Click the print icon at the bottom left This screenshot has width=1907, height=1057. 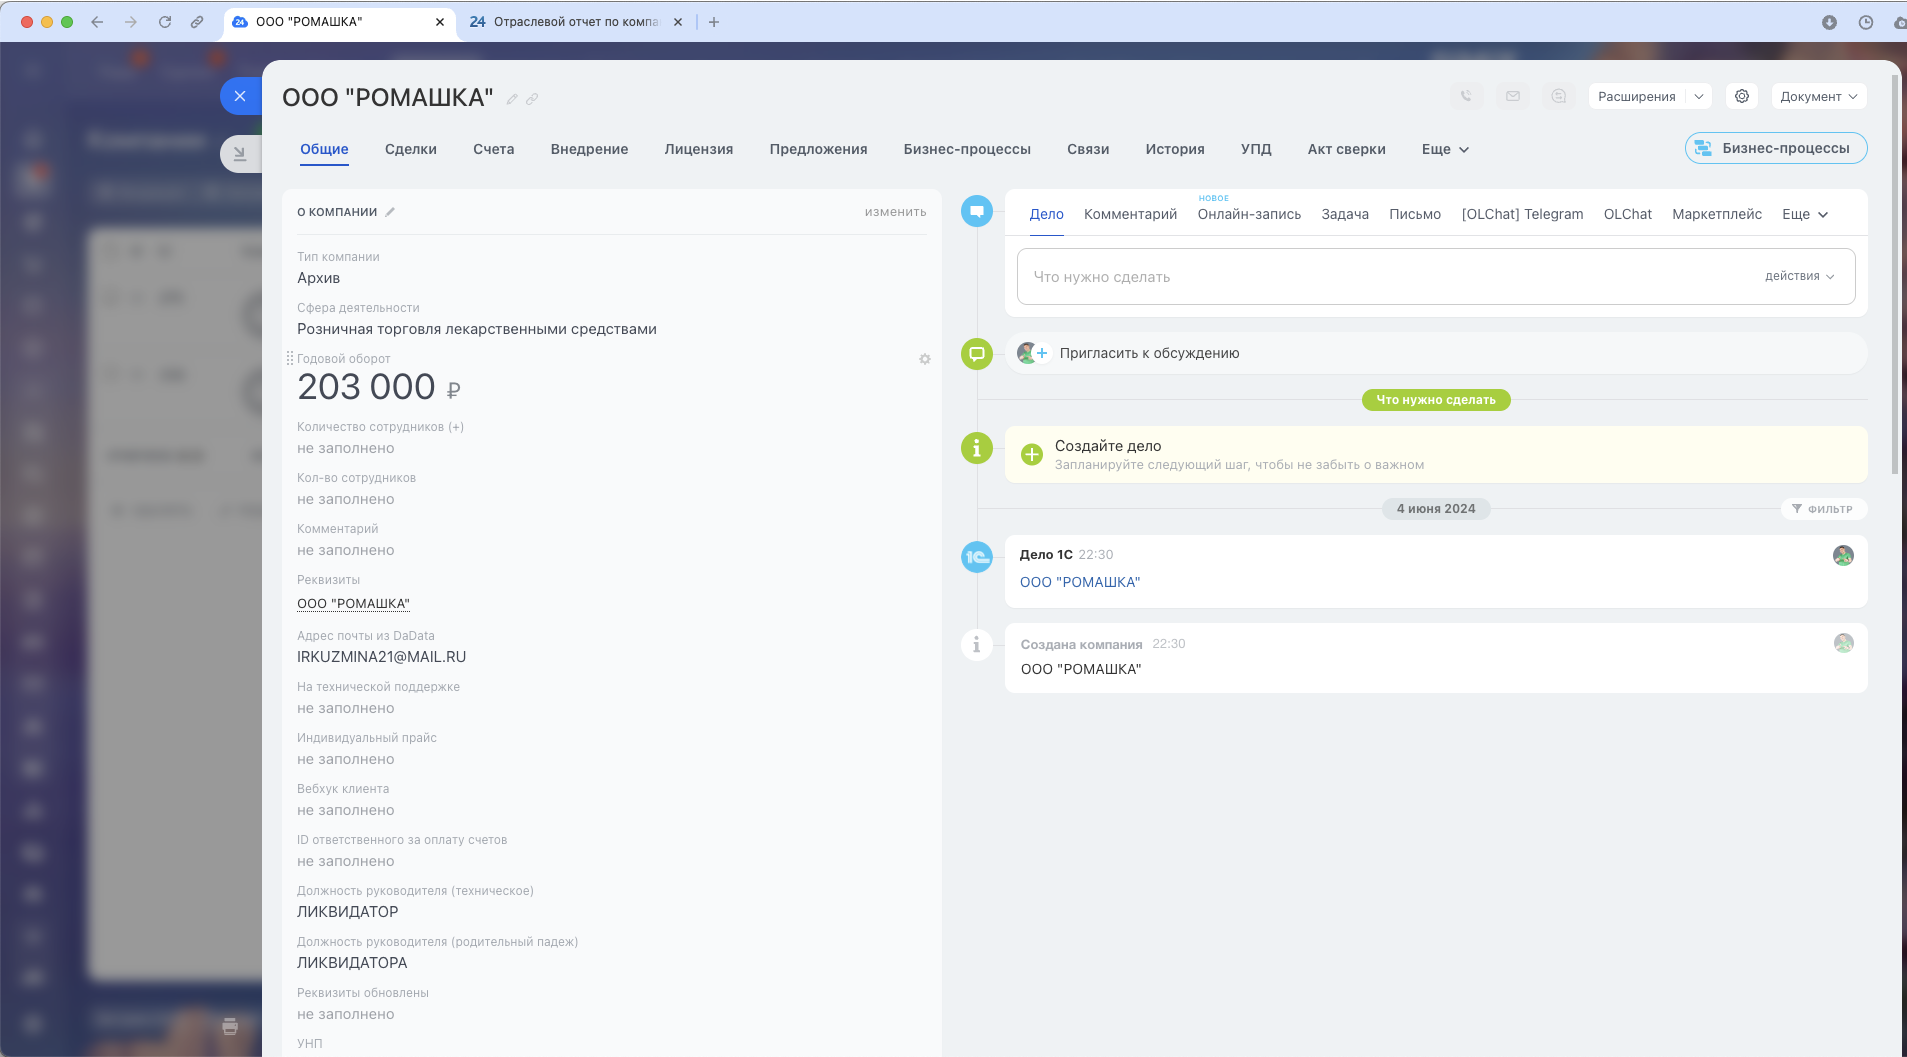click(230, 1026)
